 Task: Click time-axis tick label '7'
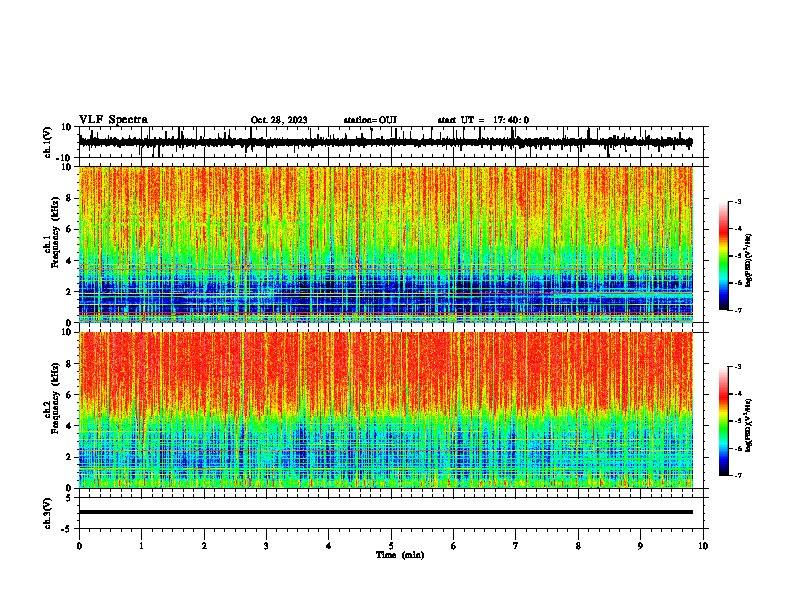pos(516,546)
